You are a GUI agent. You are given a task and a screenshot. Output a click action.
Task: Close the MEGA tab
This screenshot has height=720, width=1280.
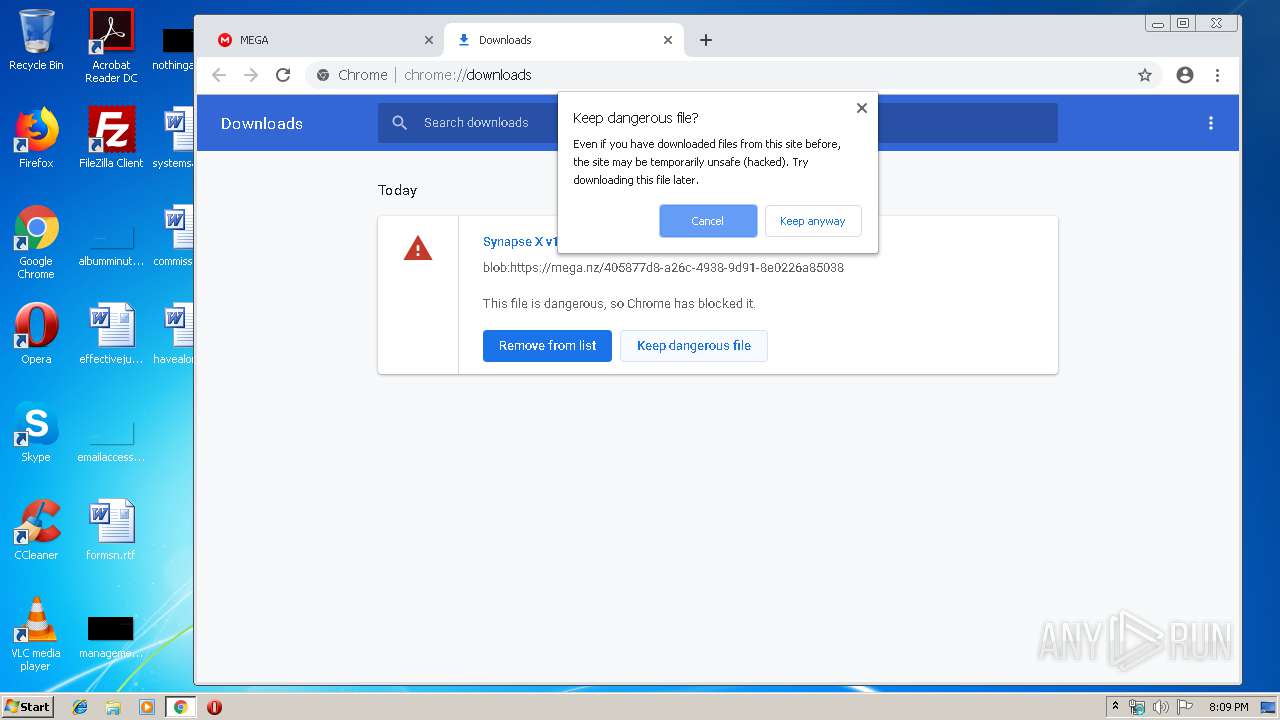pyautogui.click(x=429, y=40)
